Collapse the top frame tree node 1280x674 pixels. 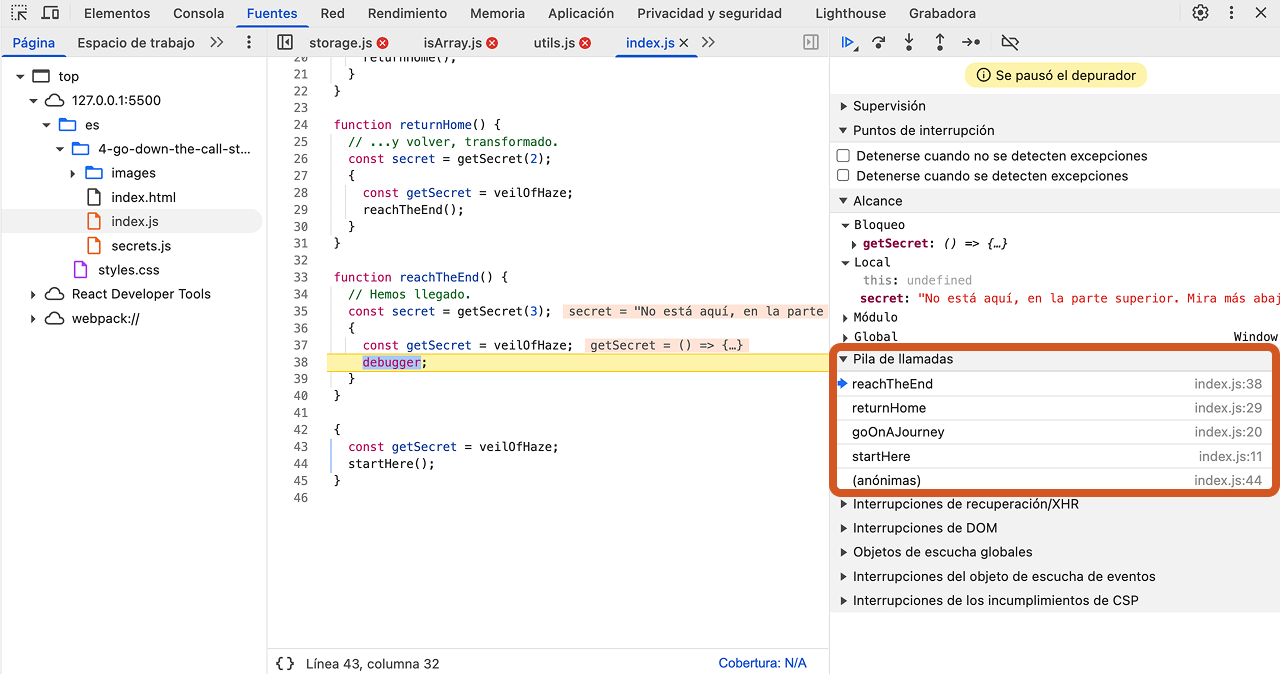[20, 77]
